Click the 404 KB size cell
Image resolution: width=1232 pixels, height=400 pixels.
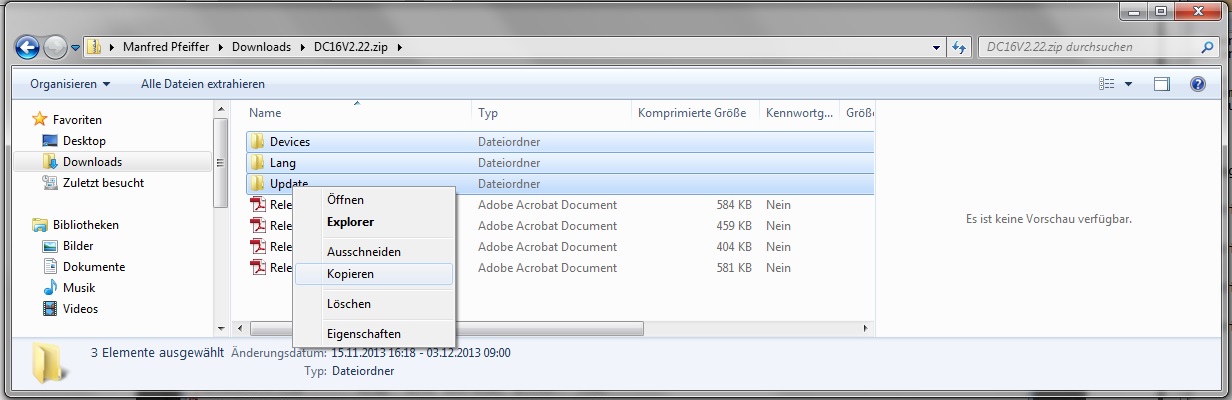click(734, 247)
